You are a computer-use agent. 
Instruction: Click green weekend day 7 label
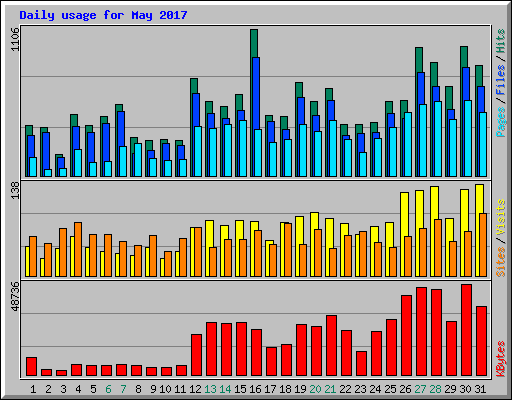(123, 389)
